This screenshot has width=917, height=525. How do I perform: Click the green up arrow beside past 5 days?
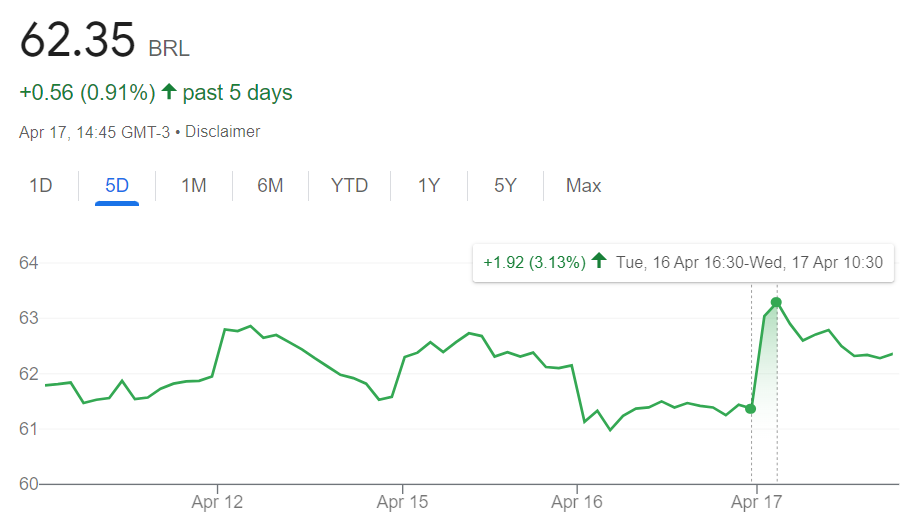[169, 91]
